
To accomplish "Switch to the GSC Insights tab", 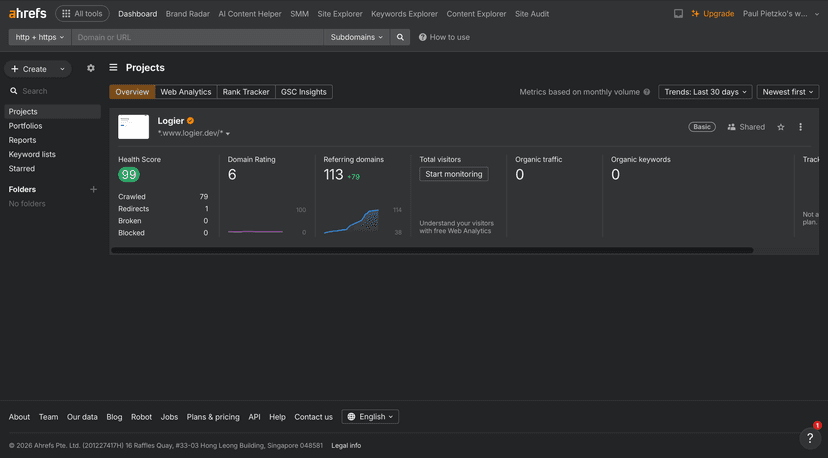I will point(304,92).
